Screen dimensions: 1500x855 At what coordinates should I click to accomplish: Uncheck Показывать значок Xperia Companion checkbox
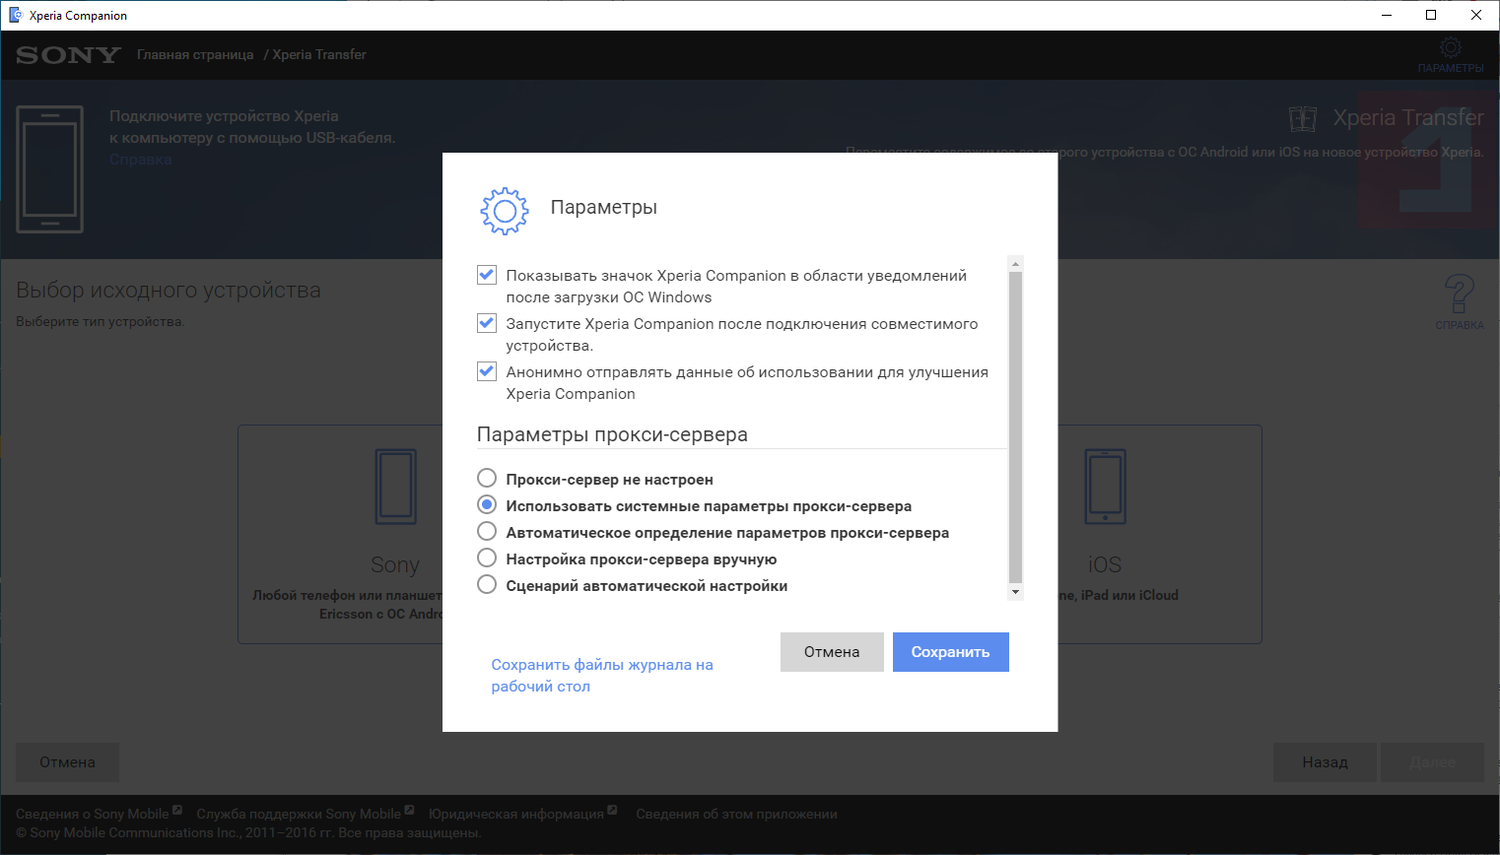[x=487, y=275]
